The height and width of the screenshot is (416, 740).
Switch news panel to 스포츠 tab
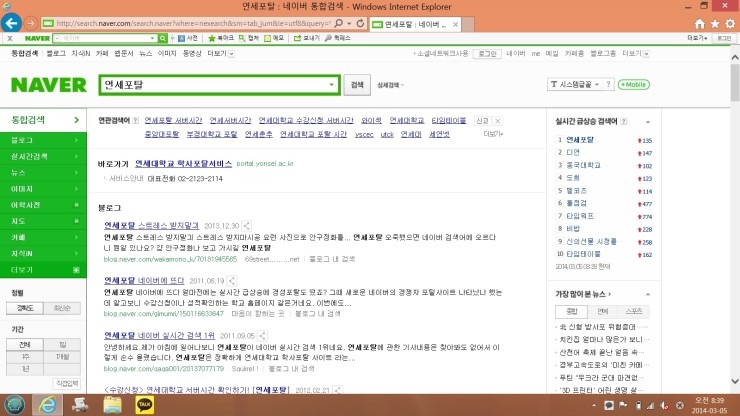[x=633, y=312]
